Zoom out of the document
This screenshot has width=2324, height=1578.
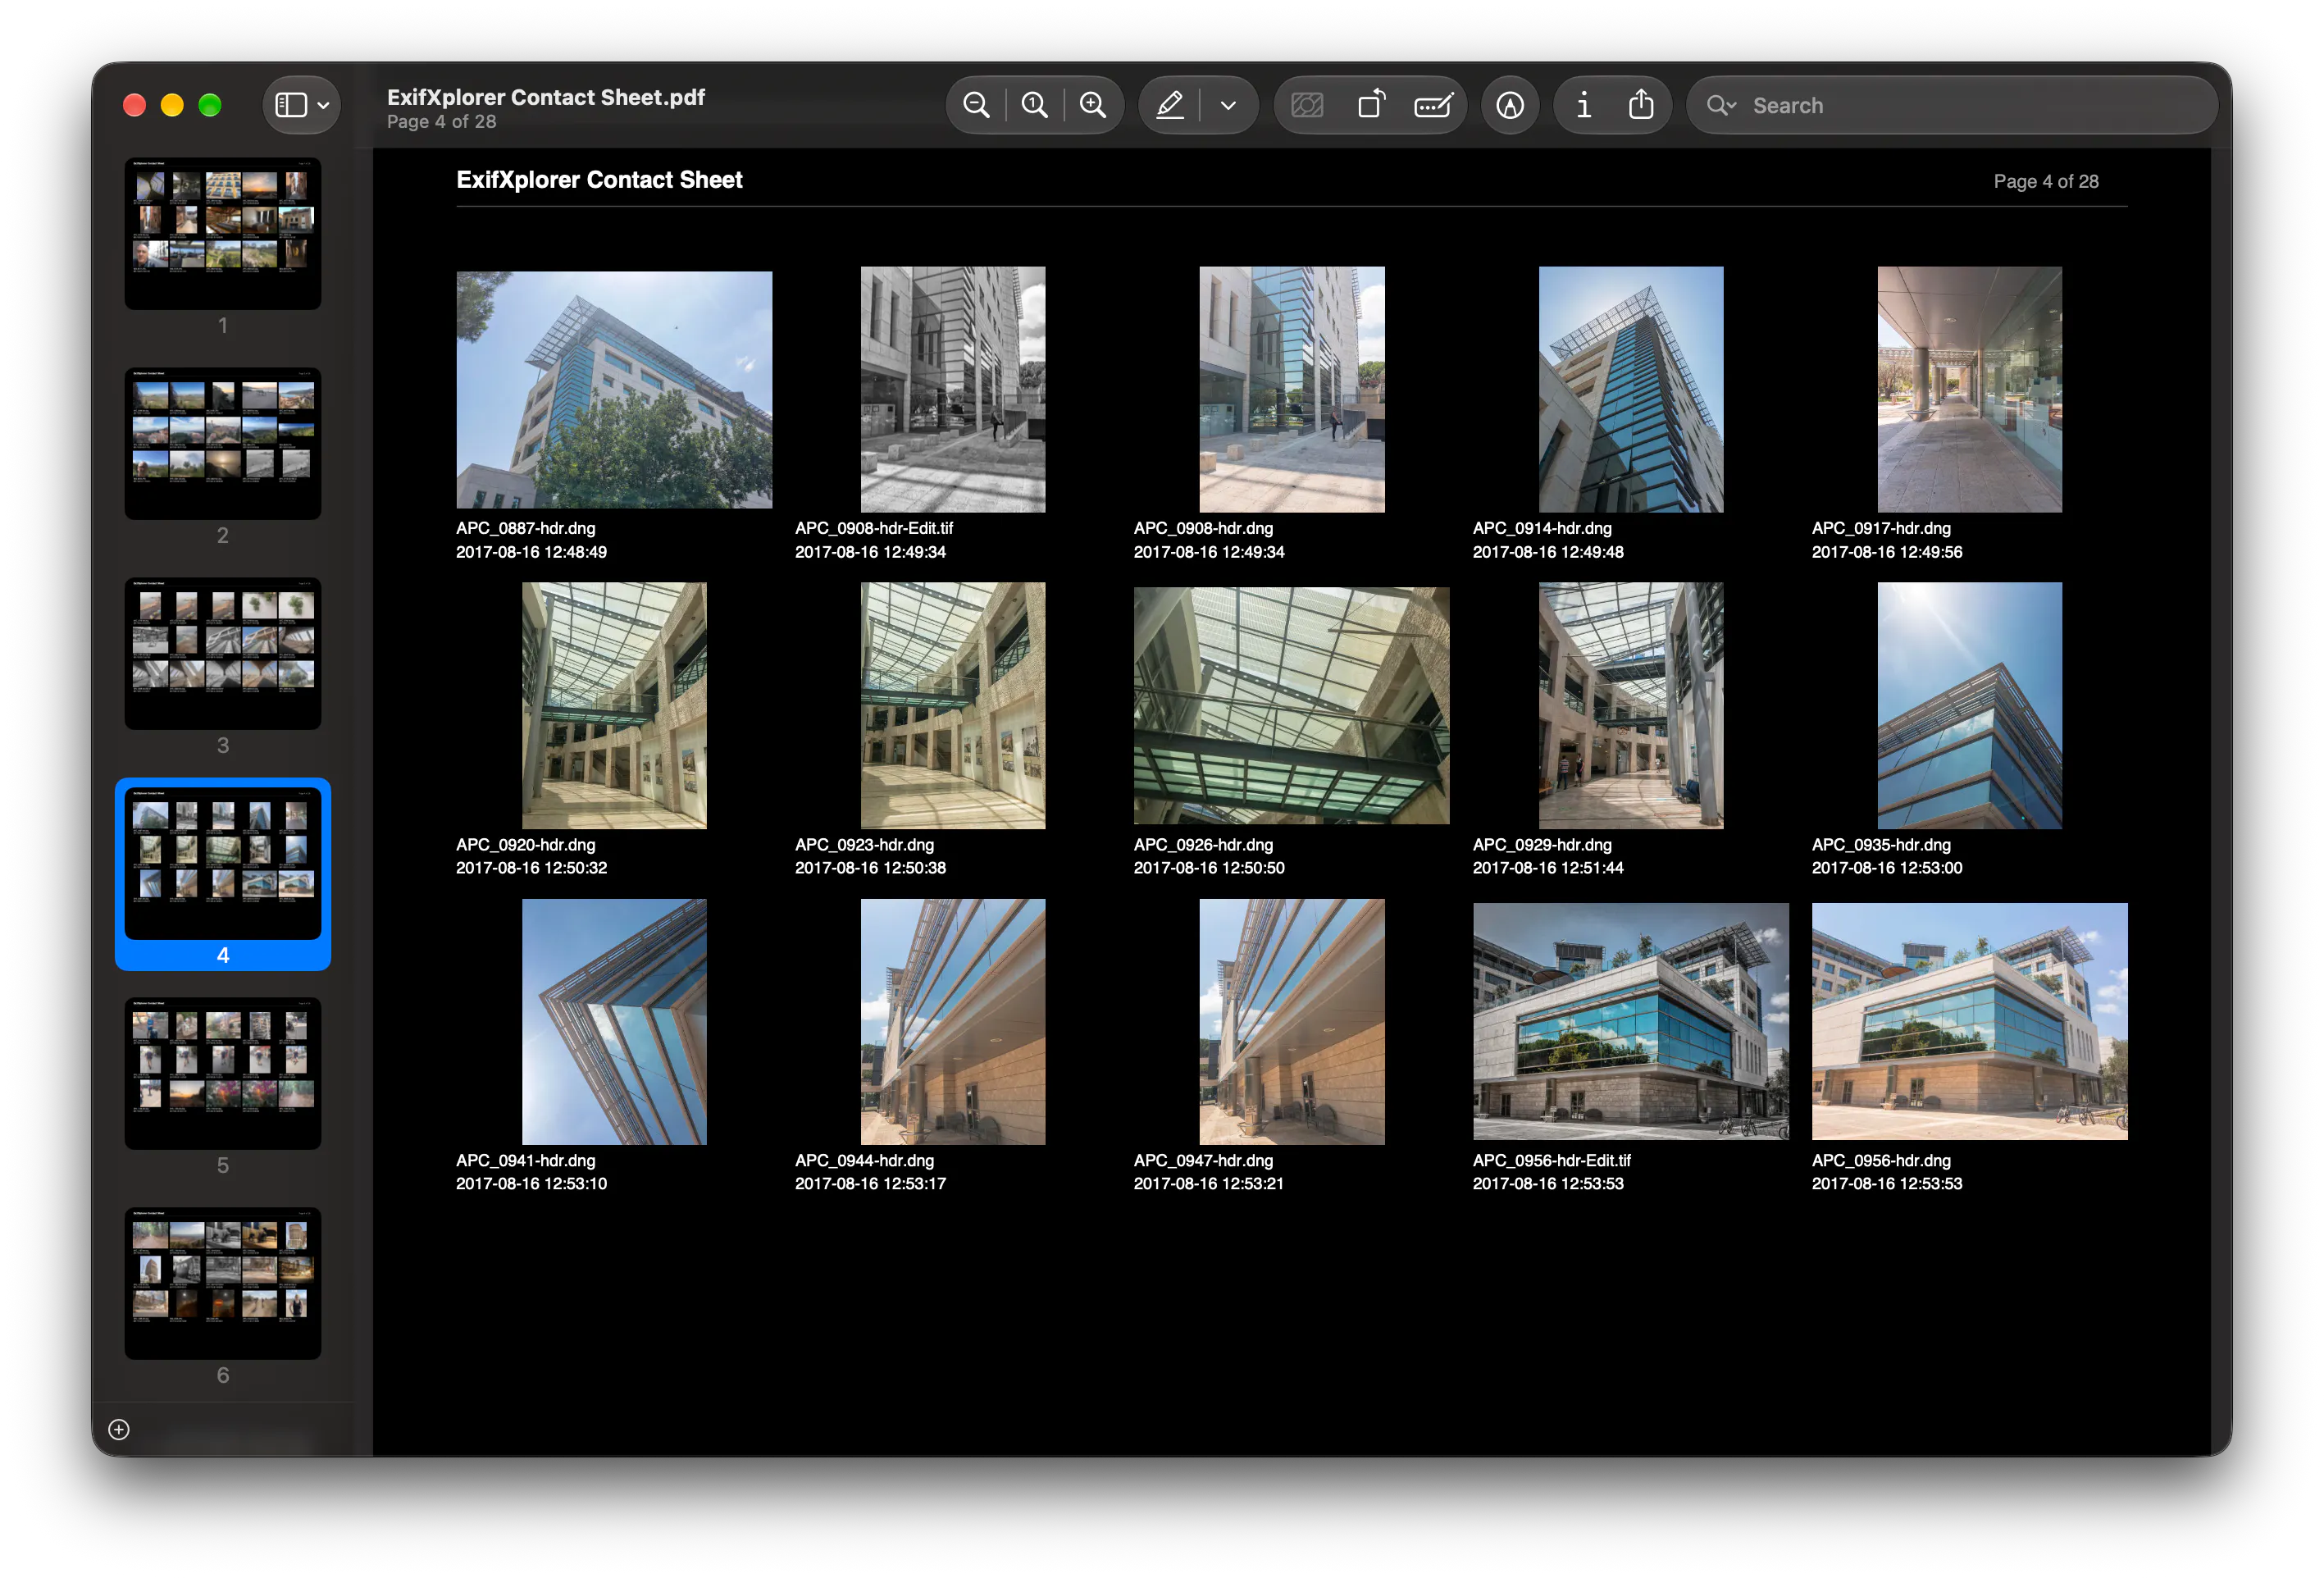(976, 105)
